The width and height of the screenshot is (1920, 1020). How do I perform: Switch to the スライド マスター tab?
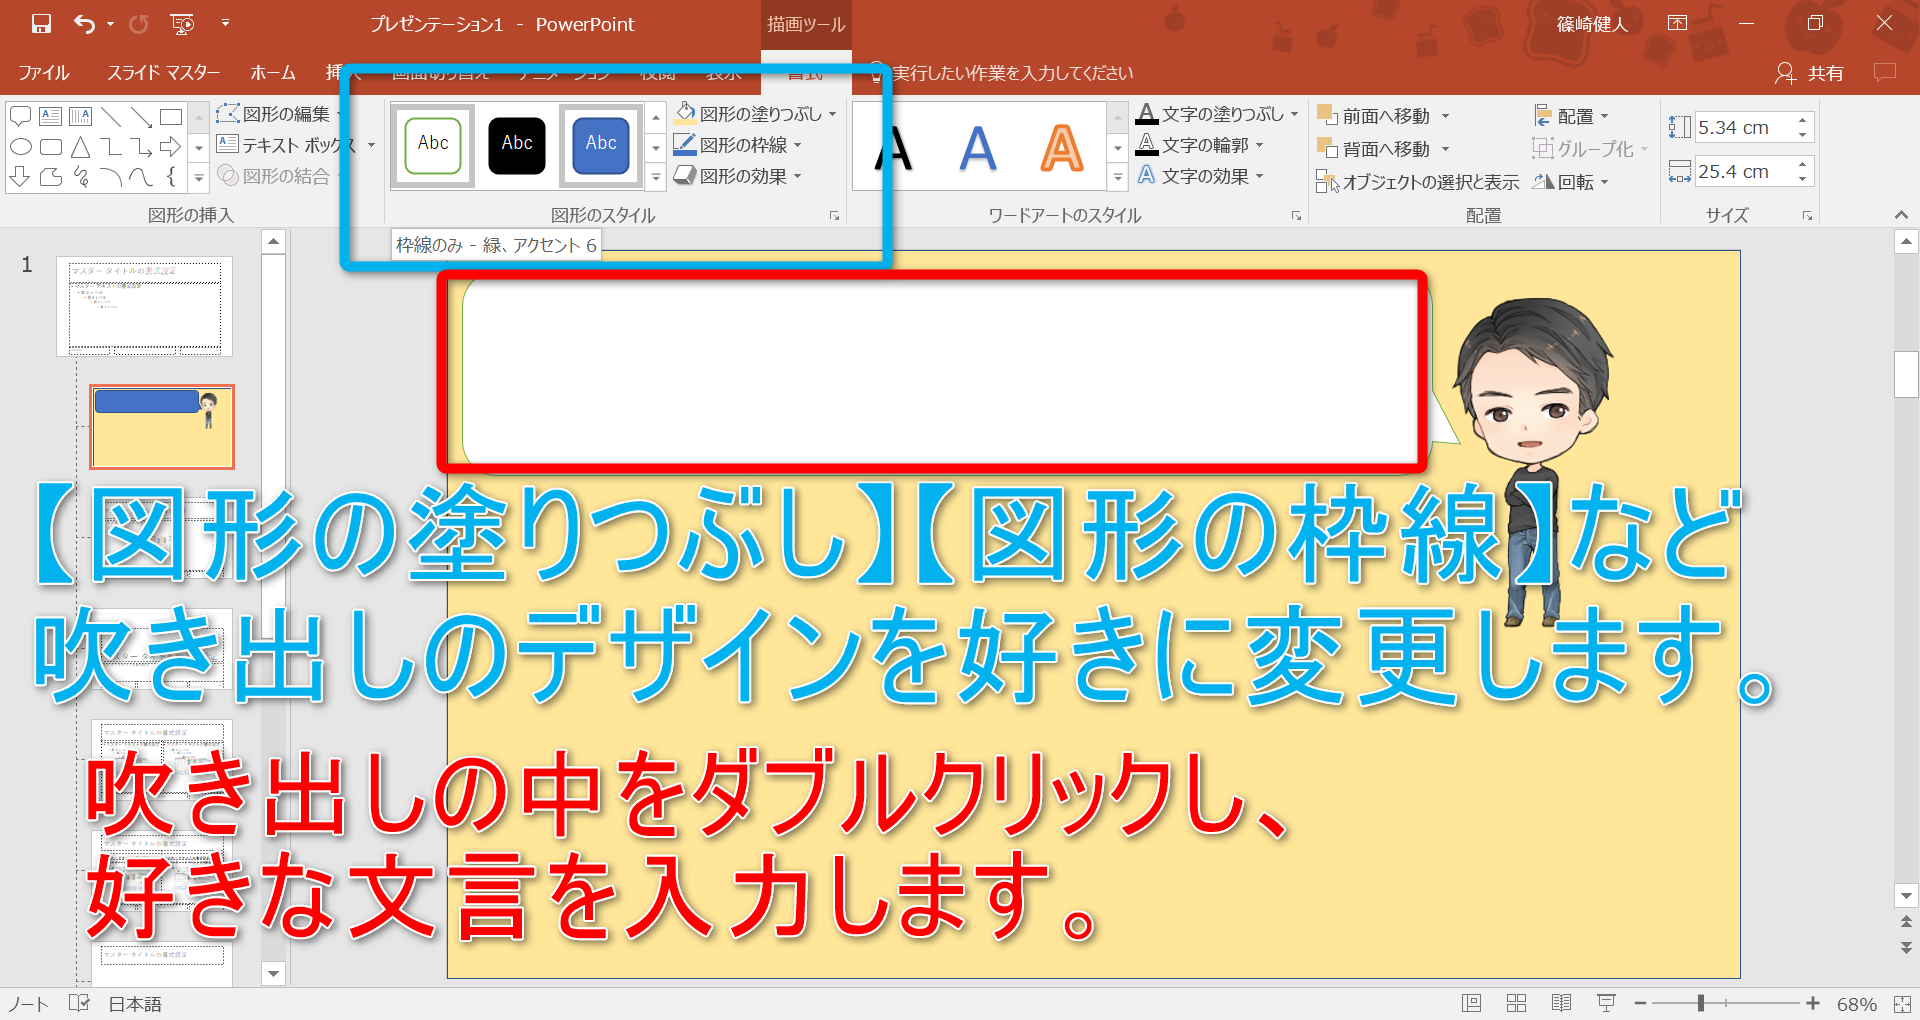pyautogui.click(x=163, y=72)
